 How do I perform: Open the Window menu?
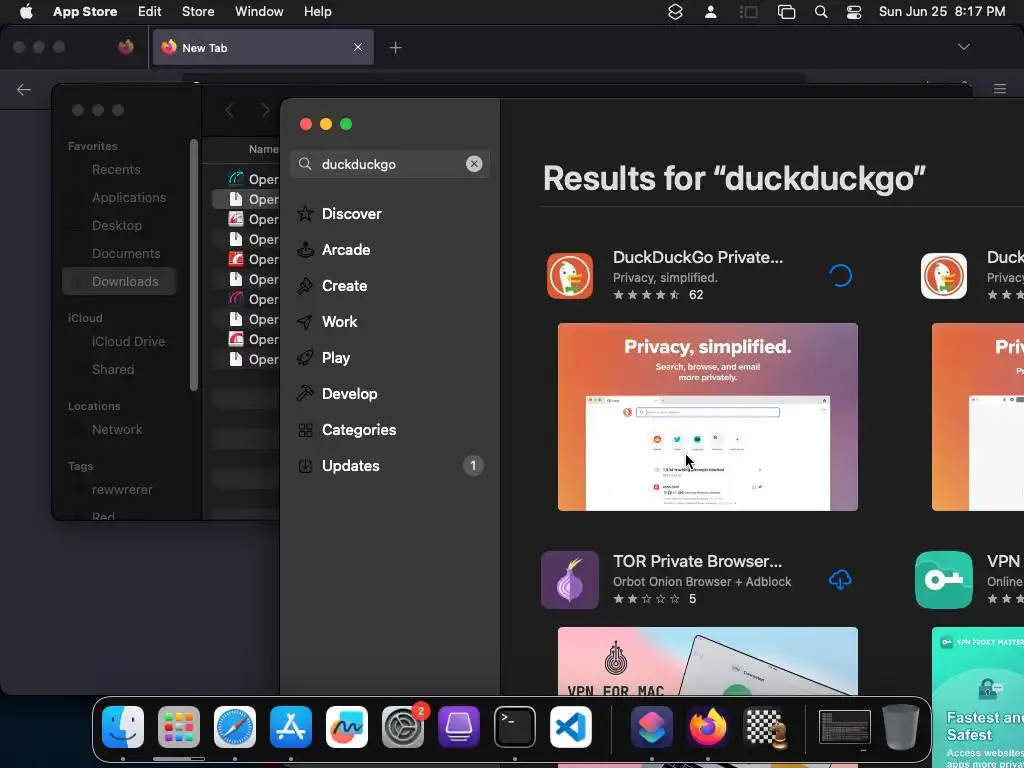[259, 11]
